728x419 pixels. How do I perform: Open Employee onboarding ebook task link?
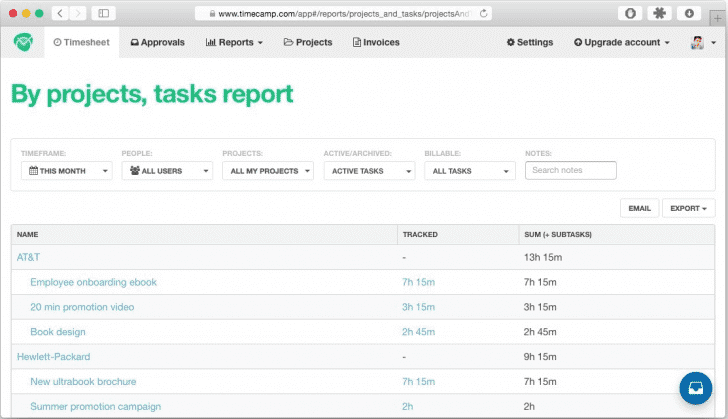pyautogui.click(x=93, y=282)
